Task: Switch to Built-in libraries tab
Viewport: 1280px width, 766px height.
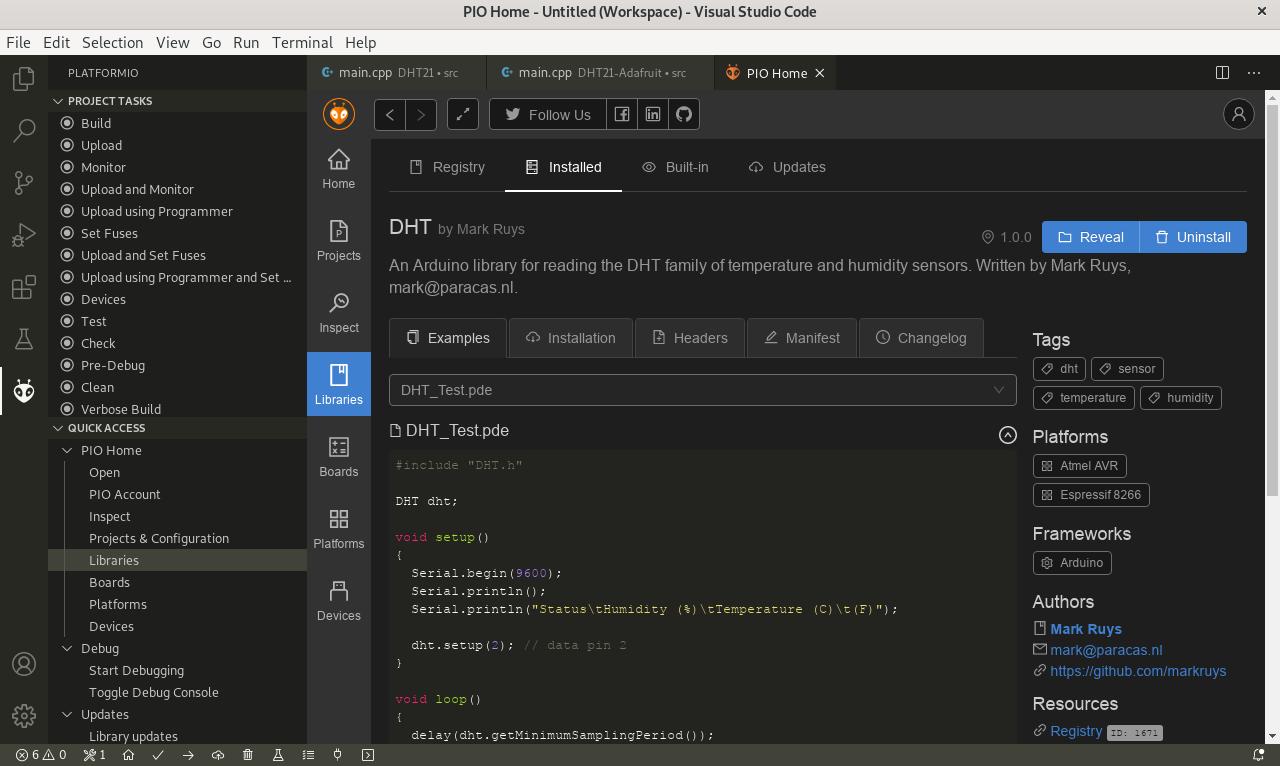Action: 675,167
